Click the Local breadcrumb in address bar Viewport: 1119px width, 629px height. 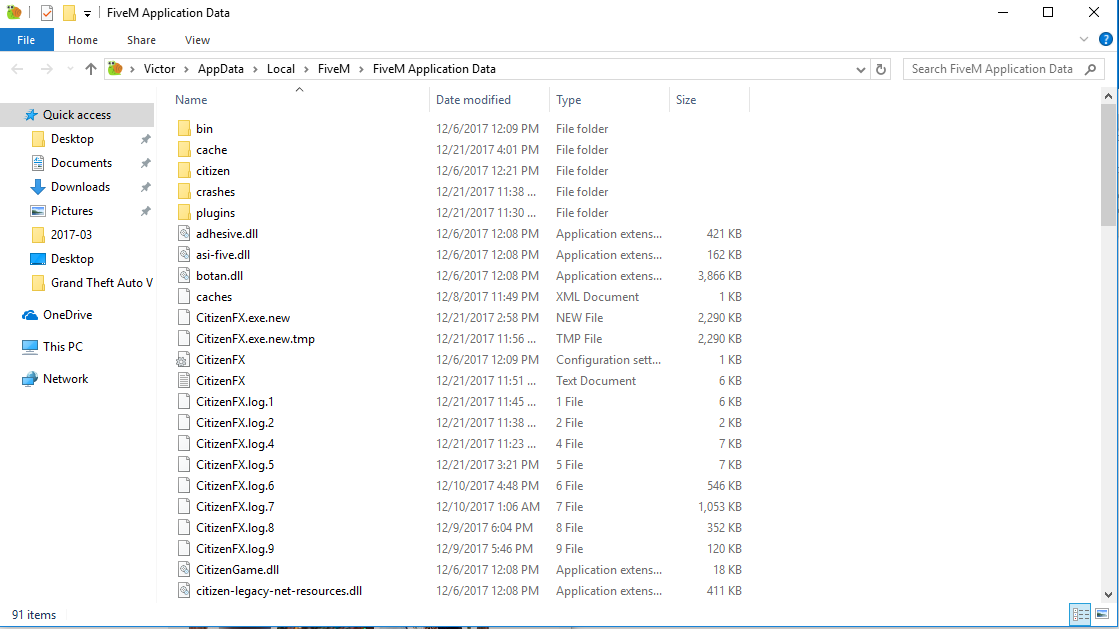280,69
